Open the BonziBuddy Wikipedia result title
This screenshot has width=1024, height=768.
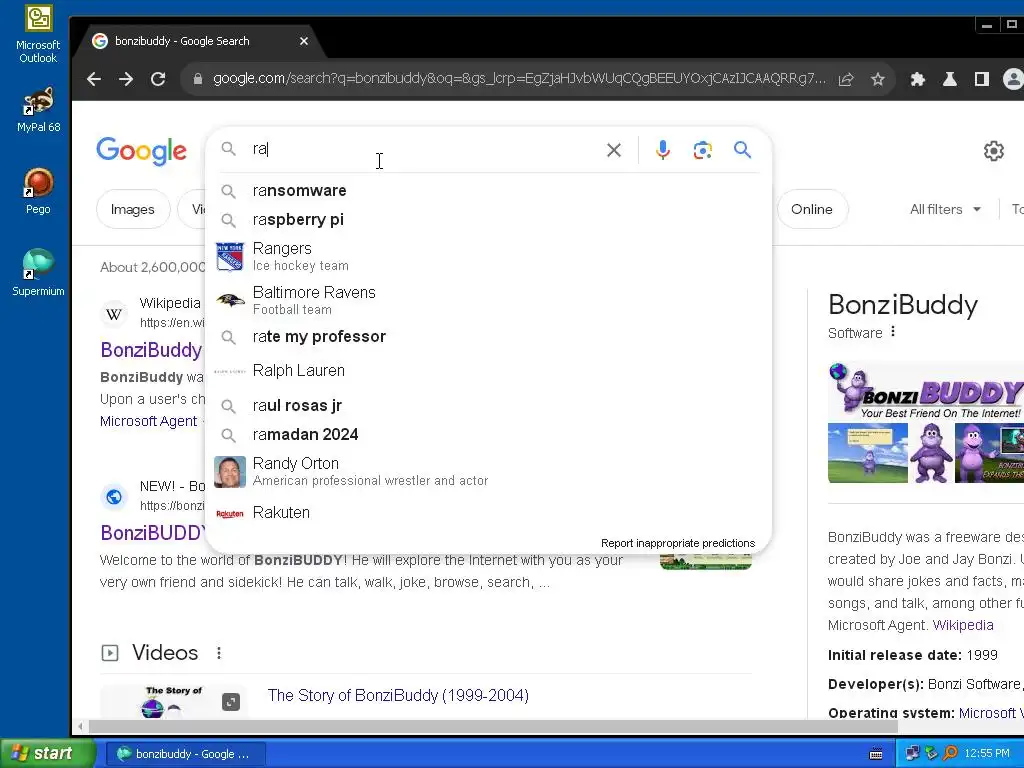(x=151, y=350)
